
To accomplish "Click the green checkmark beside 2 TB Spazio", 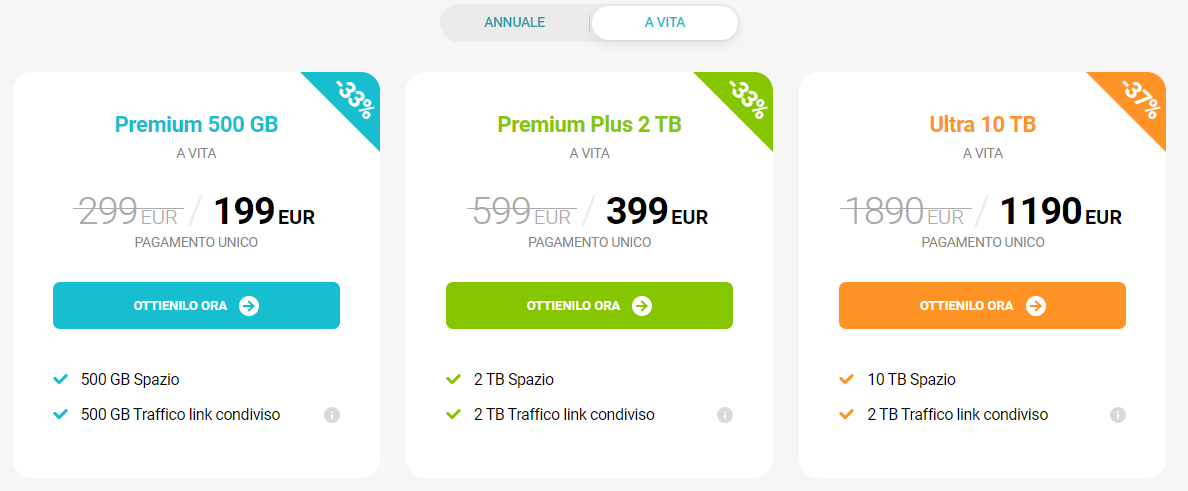I will click(453, 380).
